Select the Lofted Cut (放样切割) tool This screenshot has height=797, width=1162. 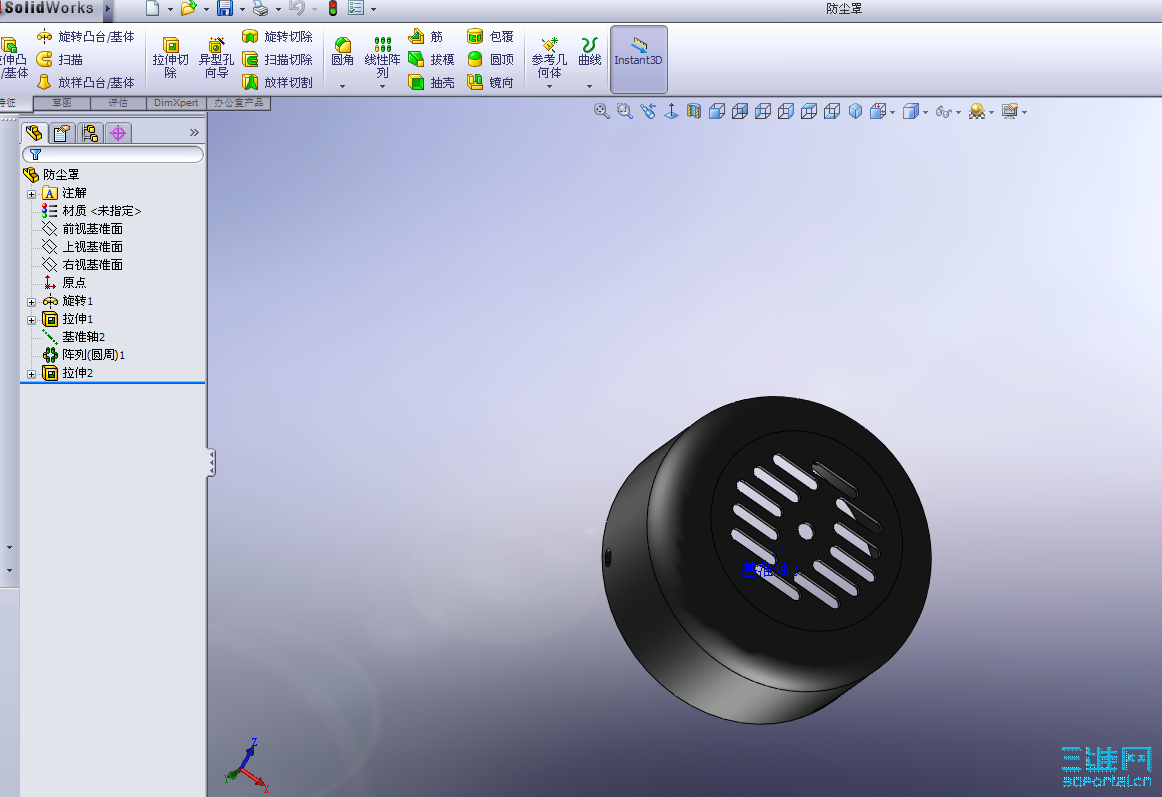pyautogui.click(x=278, y=82)
